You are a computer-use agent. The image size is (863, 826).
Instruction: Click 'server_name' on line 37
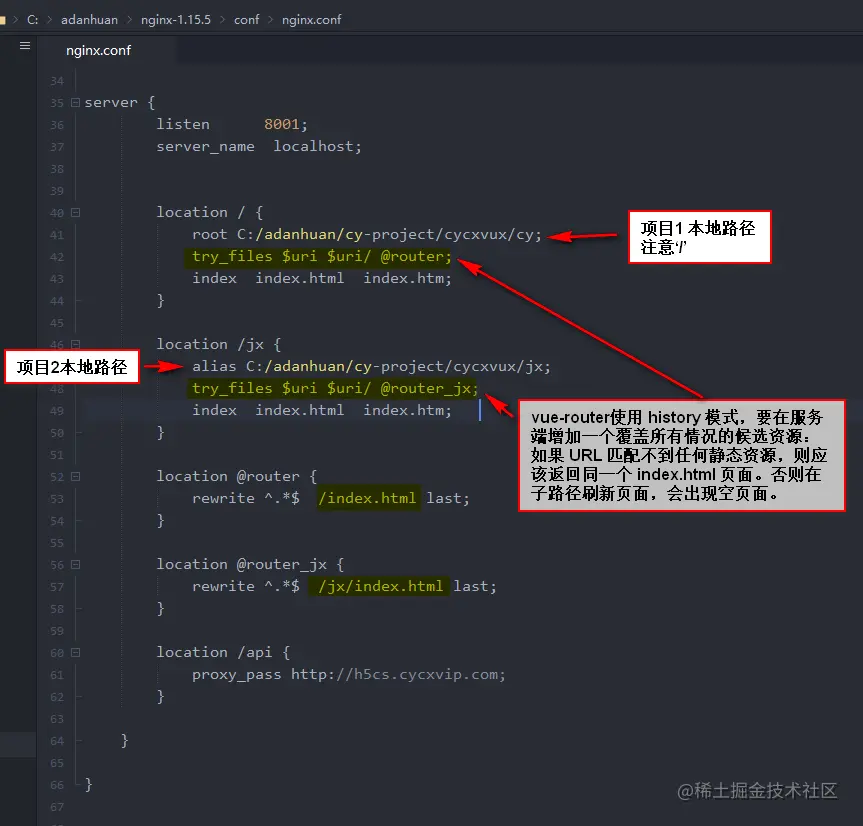pos(205,146)
